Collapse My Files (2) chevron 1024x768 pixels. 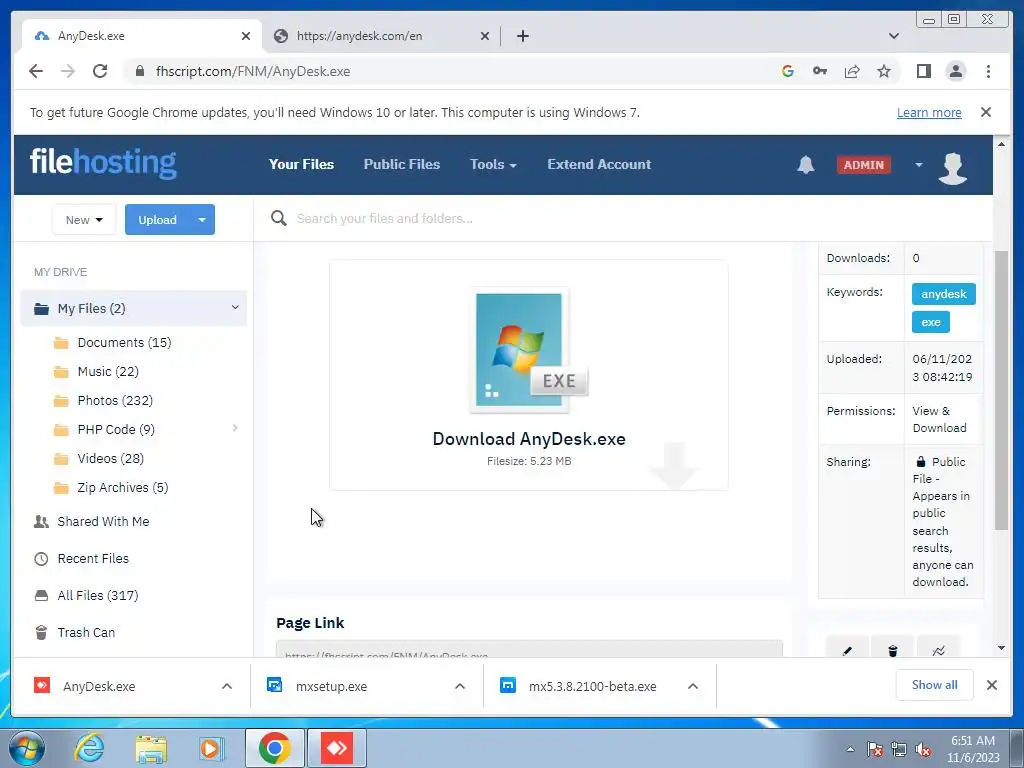click(x=235, y=308)
